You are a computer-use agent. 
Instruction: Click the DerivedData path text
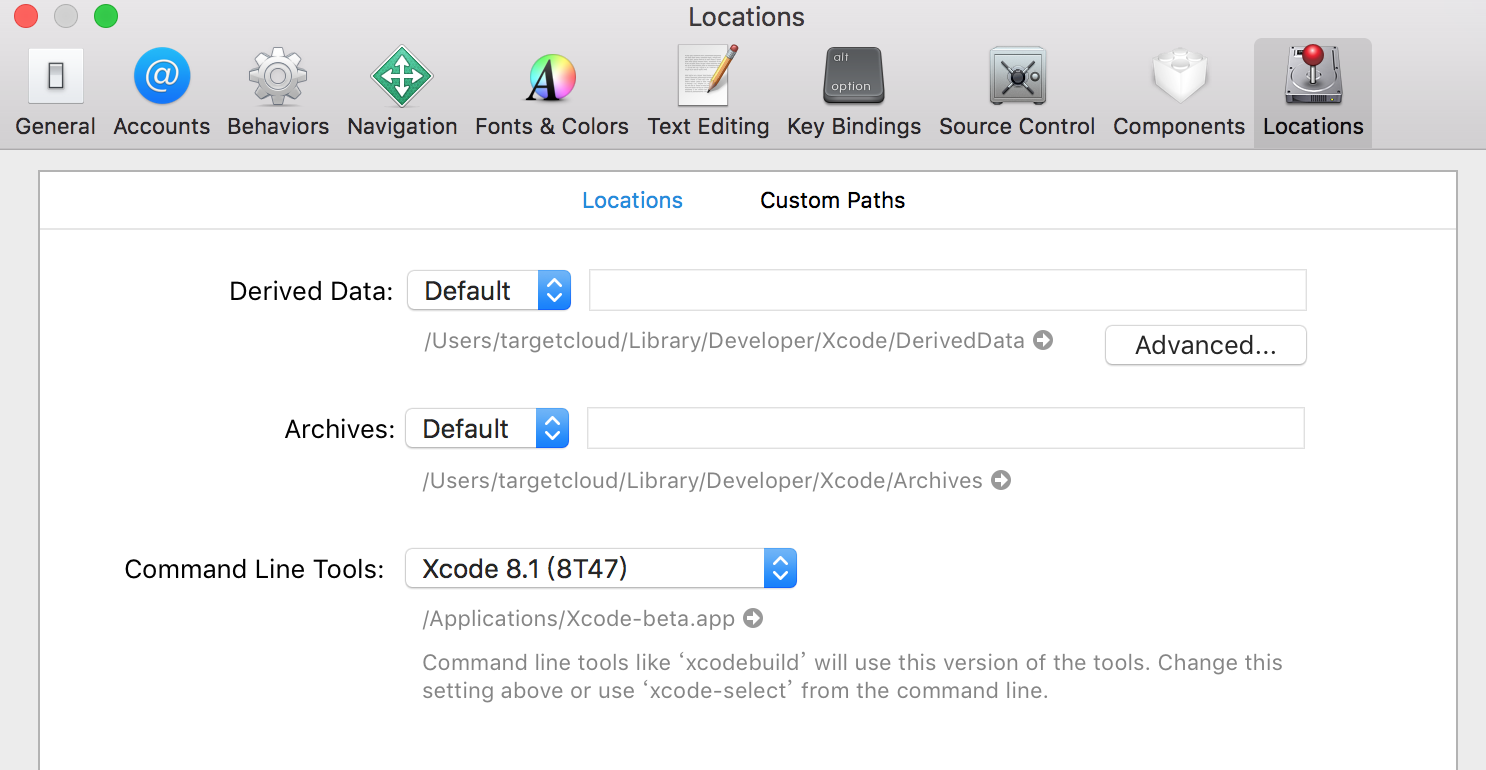725,341
